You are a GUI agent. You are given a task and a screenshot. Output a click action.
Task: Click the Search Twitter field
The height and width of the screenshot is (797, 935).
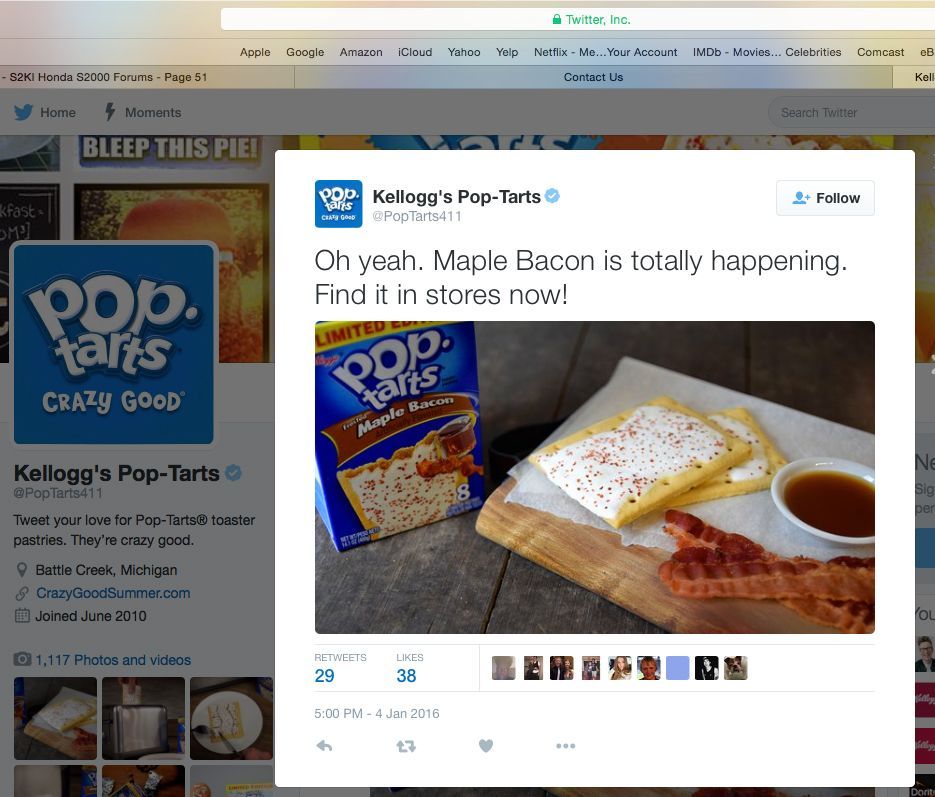(850, 113)
